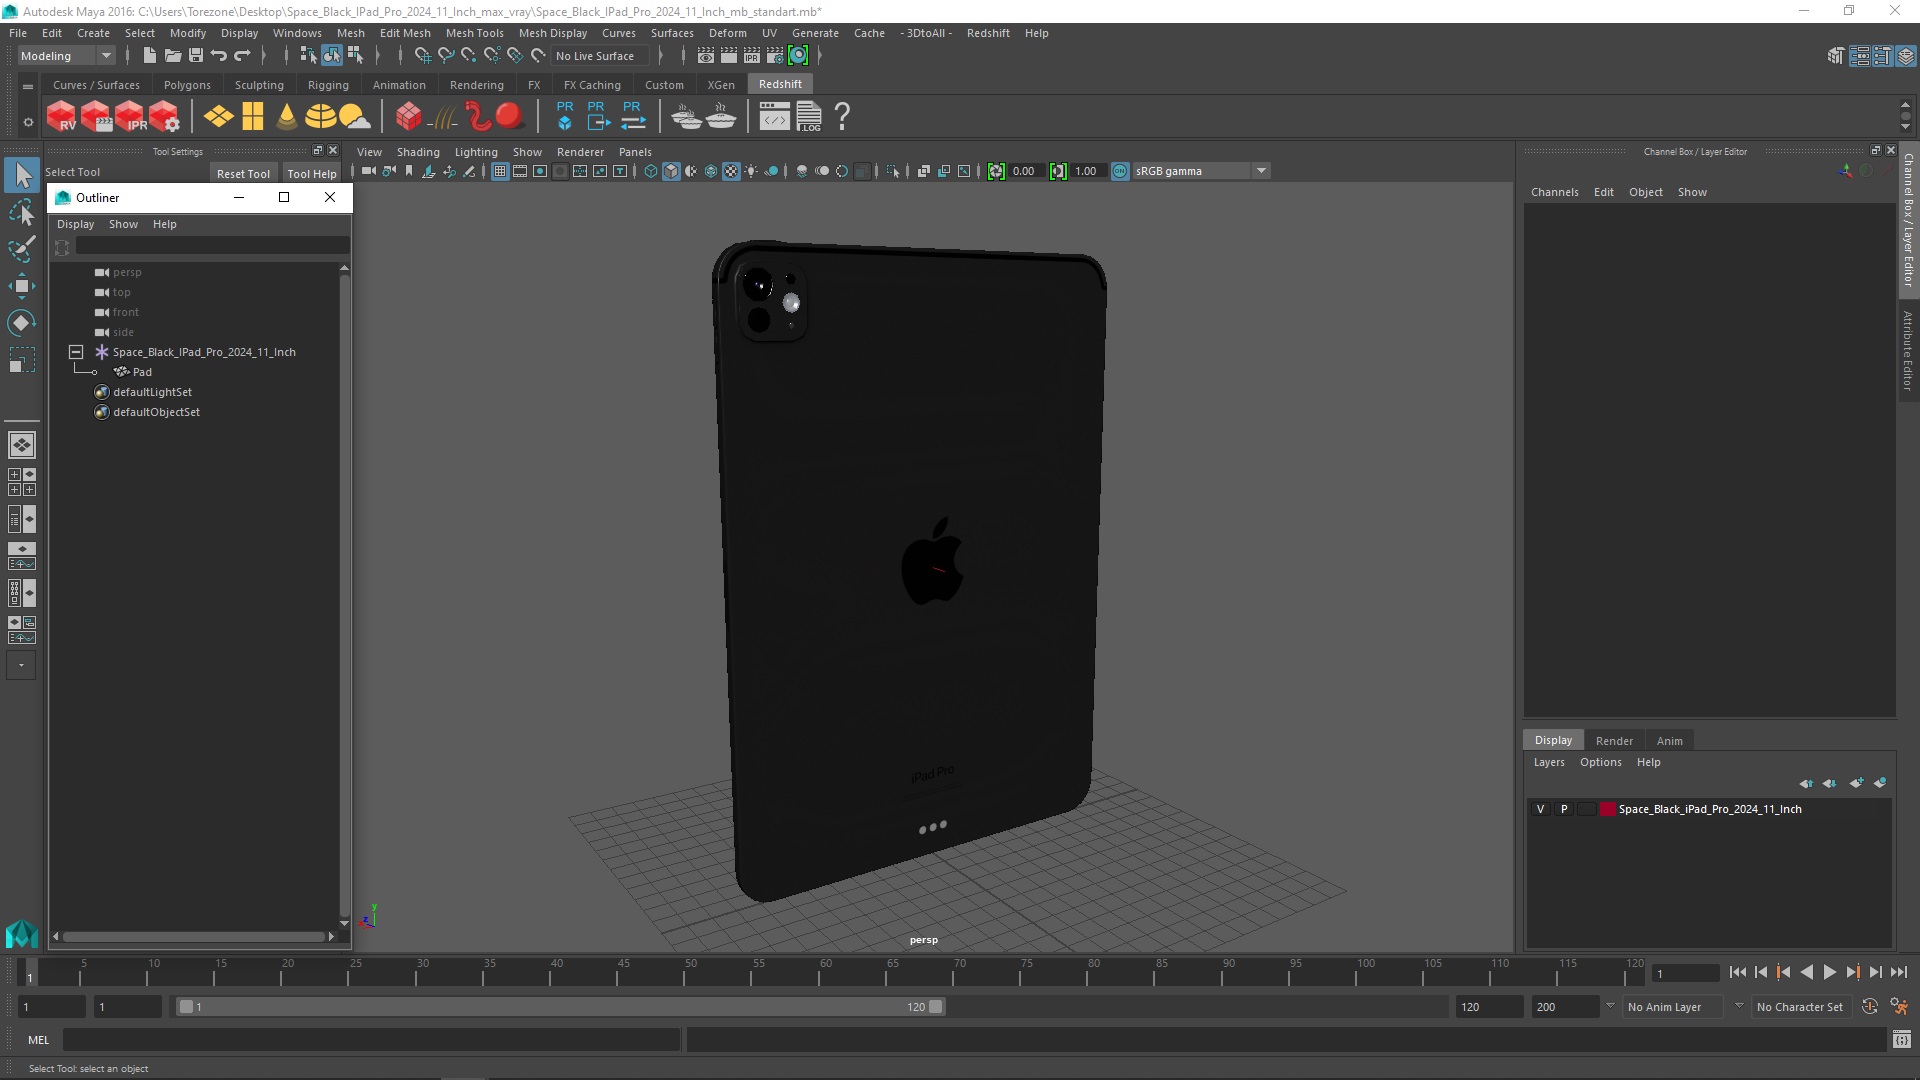Open the Mesh Tools menu

point(474,33)
